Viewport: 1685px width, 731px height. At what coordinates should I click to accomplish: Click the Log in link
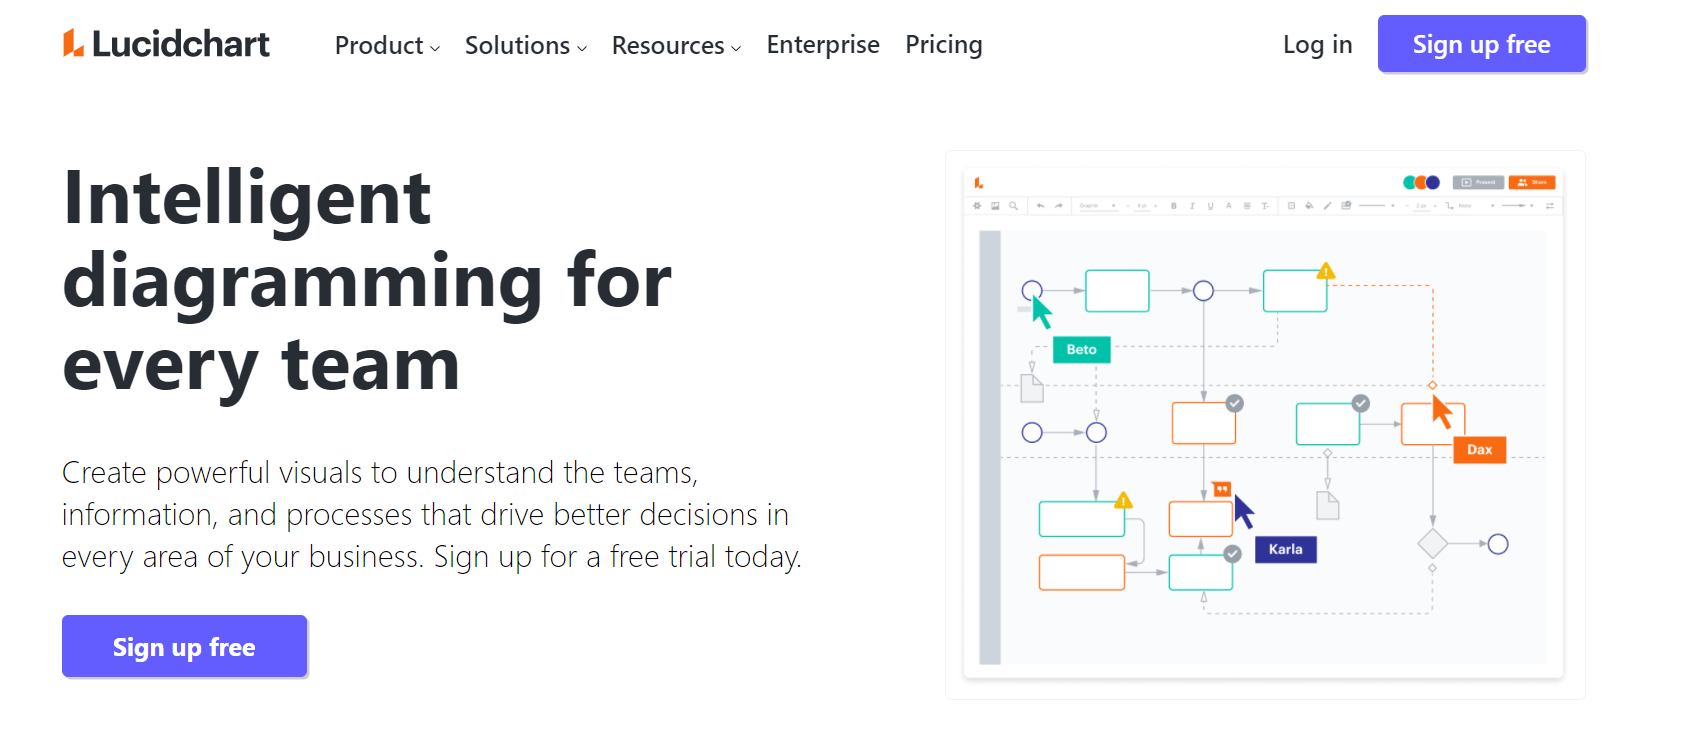(x=1317, y=45)
